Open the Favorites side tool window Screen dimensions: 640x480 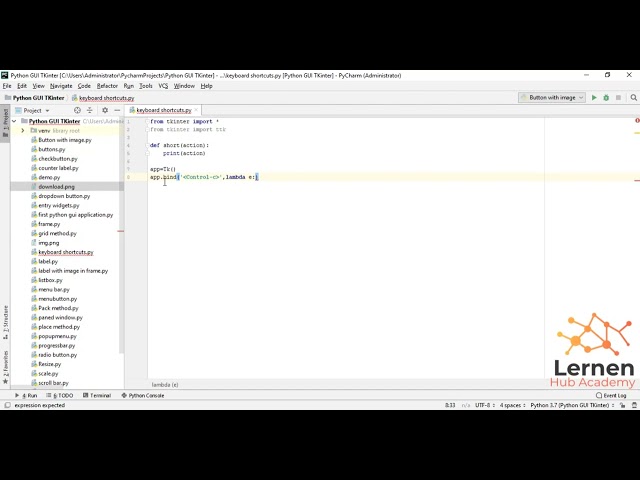[5, 367]
